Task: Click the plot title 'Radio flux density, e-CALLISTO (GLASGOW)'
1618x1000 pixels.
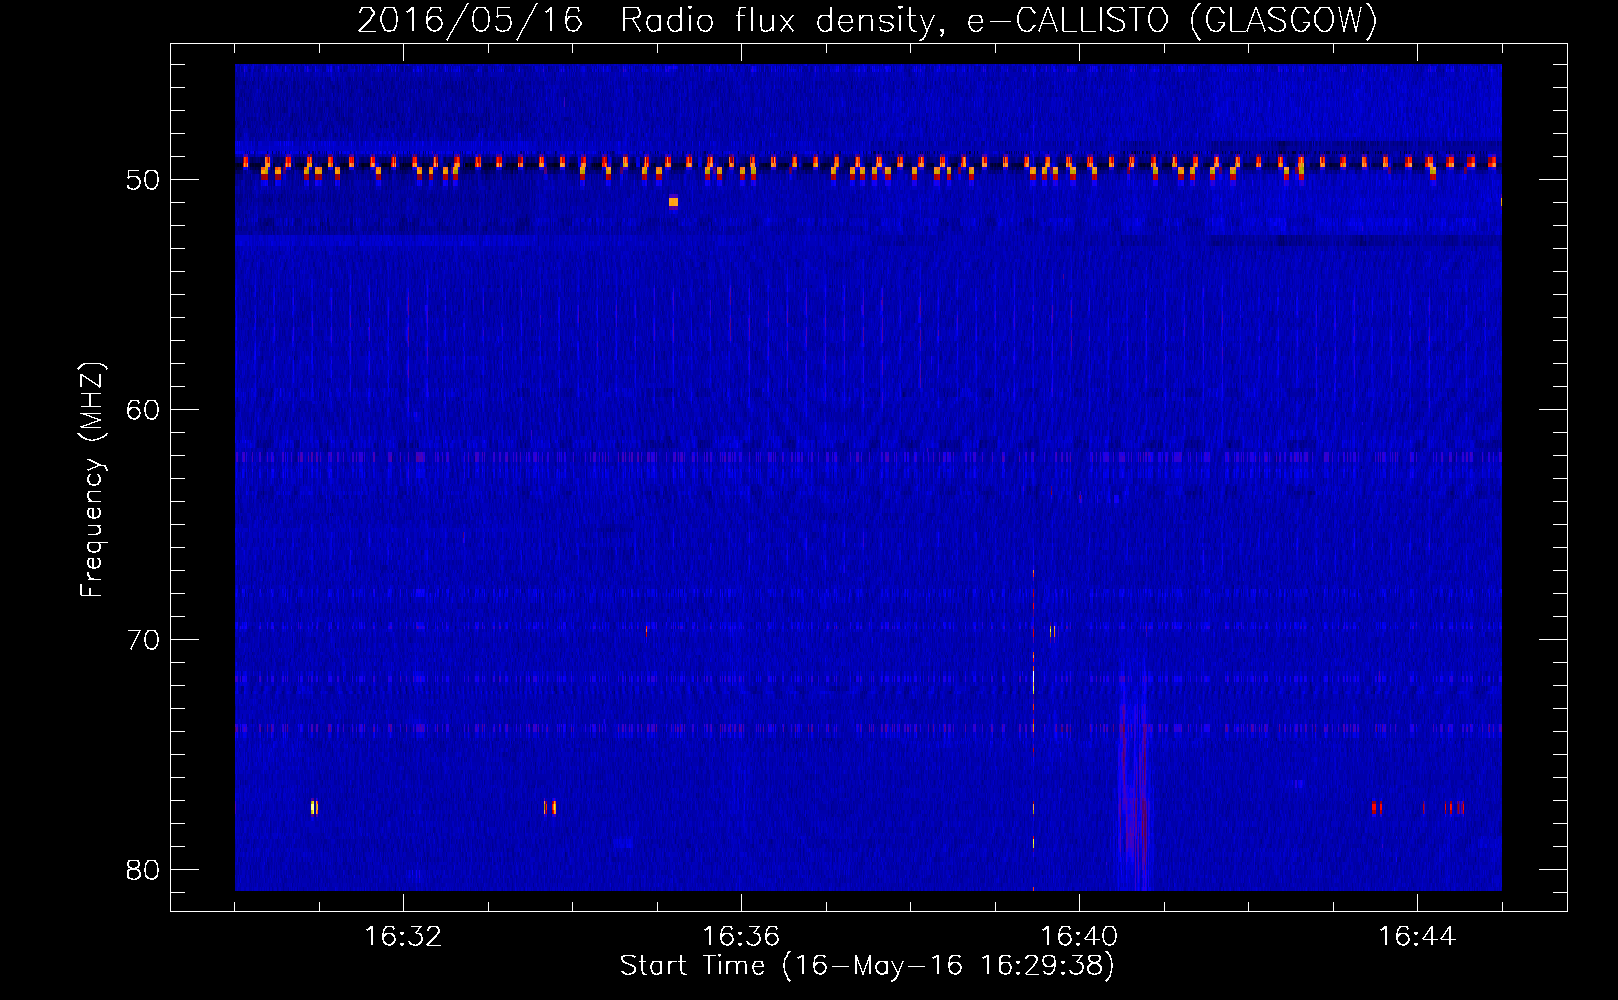Action: coord(999,20)
